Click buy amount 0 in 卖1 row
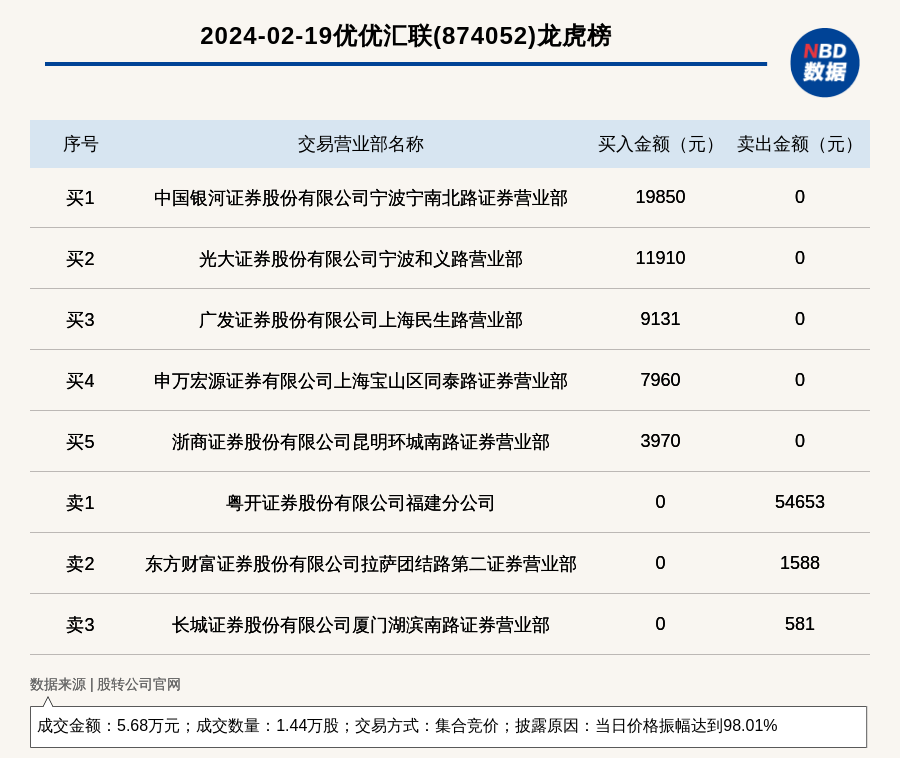The height and width of the screenshot is (758, 900). coord(660,502)
